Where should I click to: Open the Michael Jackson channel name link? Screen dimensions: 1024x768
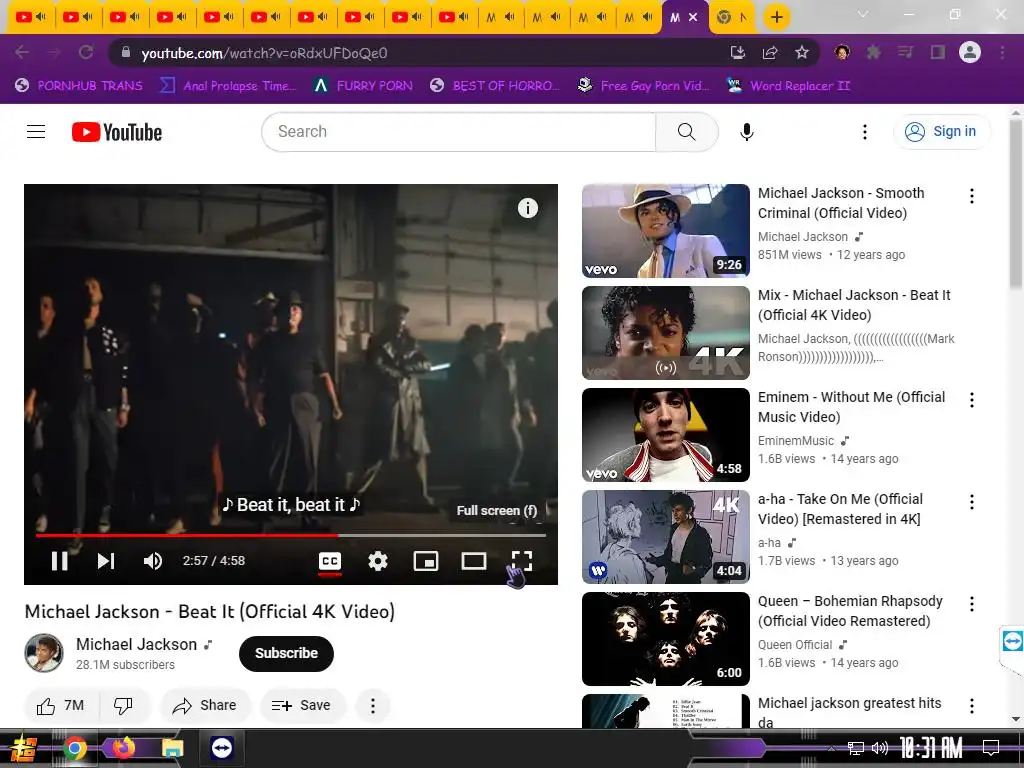pyautogui.click(x=136, y=645)
